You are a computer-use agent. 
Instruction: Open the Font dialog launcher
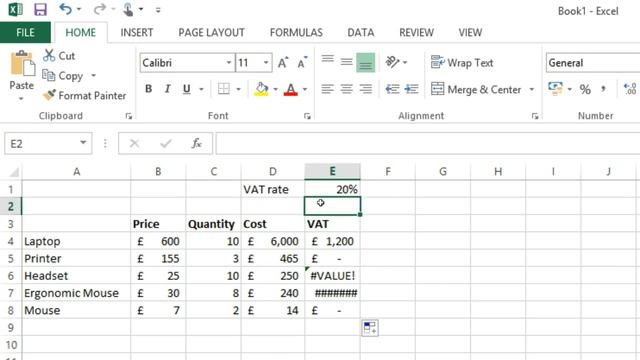pos(307,116)
